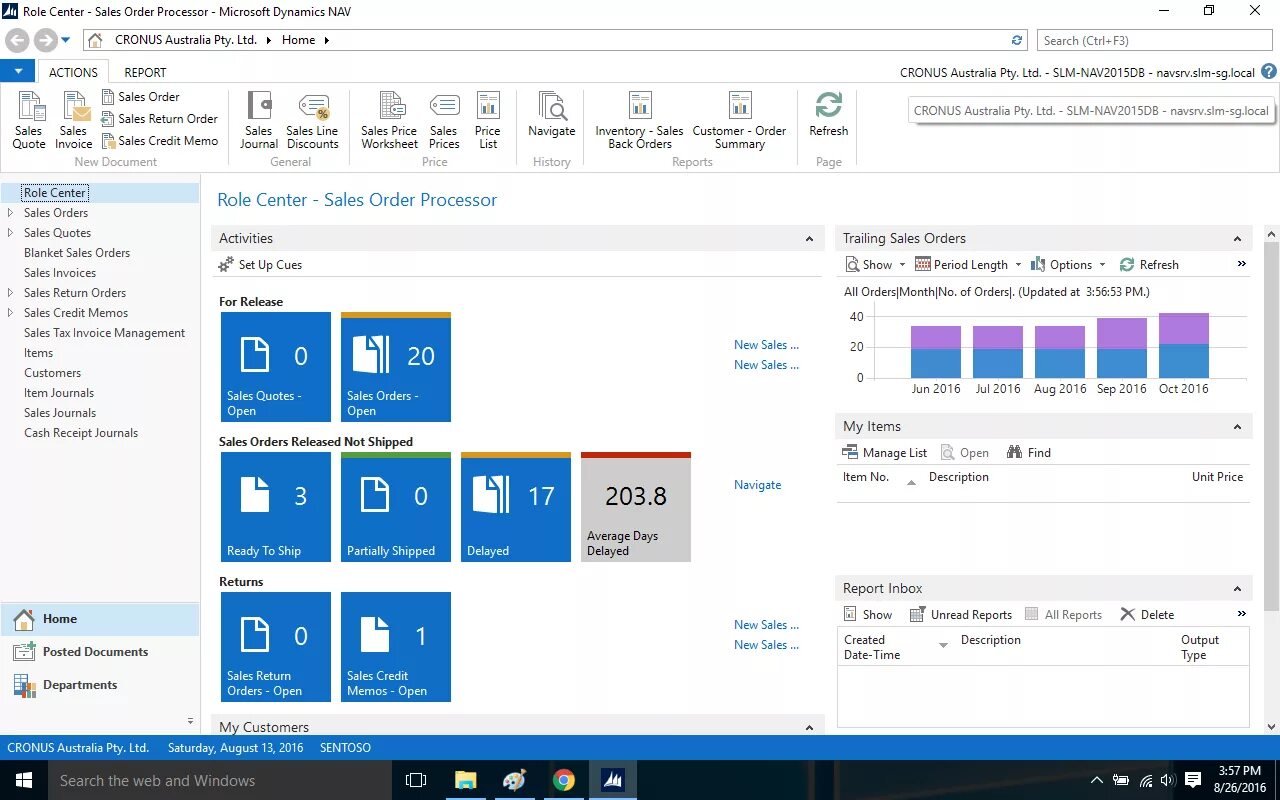This screenshot has width=1280, height=800.
Task: Click the Navigate link in Activities
Action: pos(757,485)
